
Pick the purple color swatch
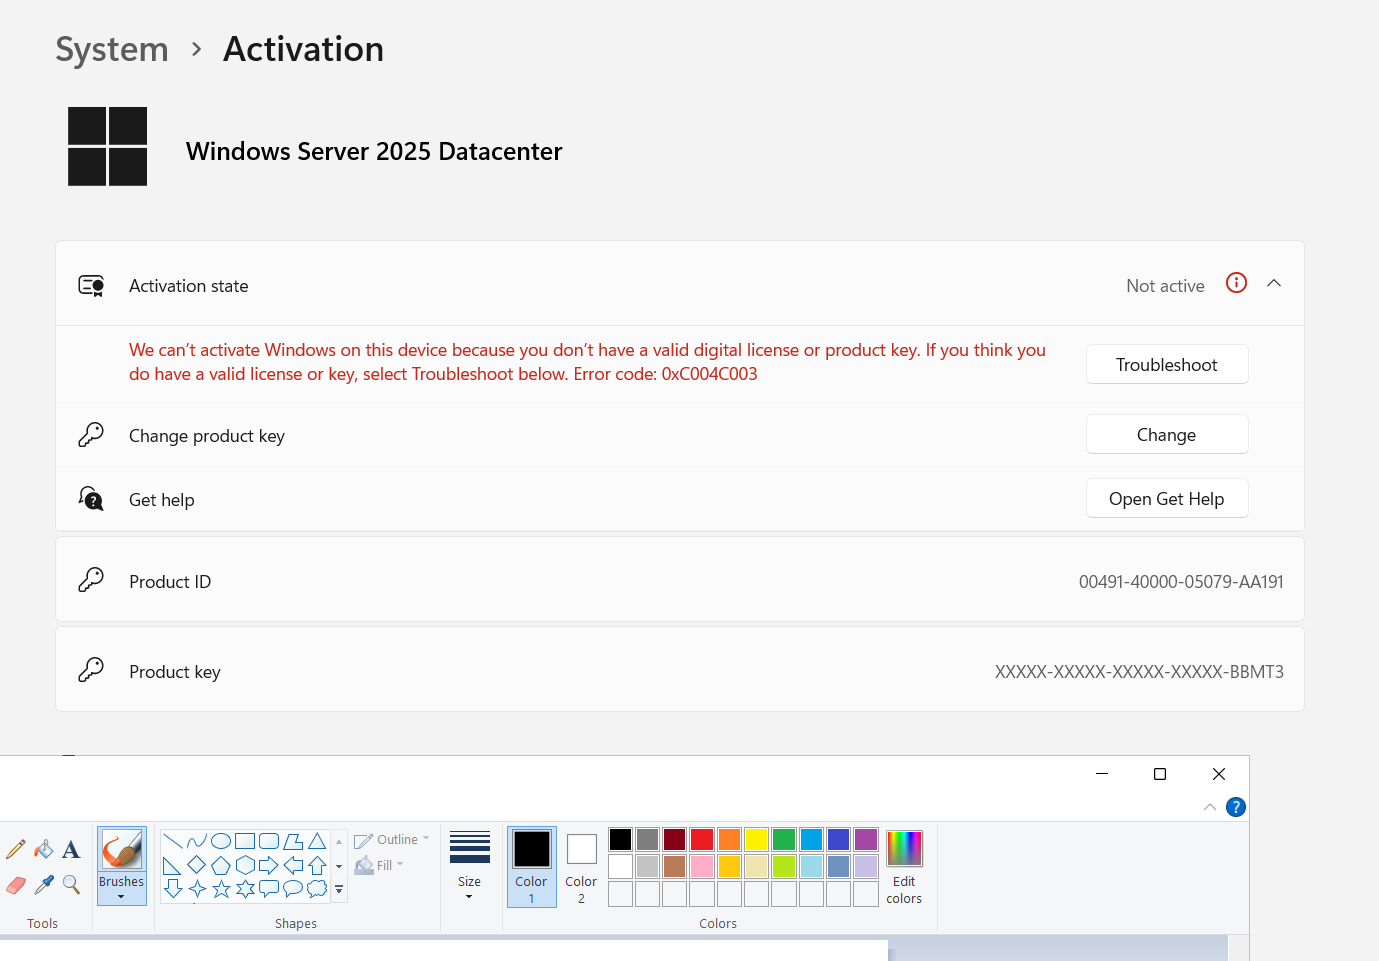(866, 839)
